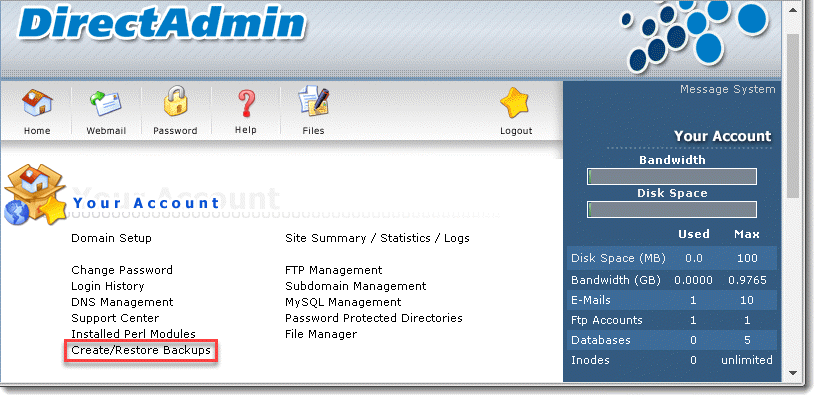Click the 10 E-Mails max value
815x396 pixels.
coord(747,300)
